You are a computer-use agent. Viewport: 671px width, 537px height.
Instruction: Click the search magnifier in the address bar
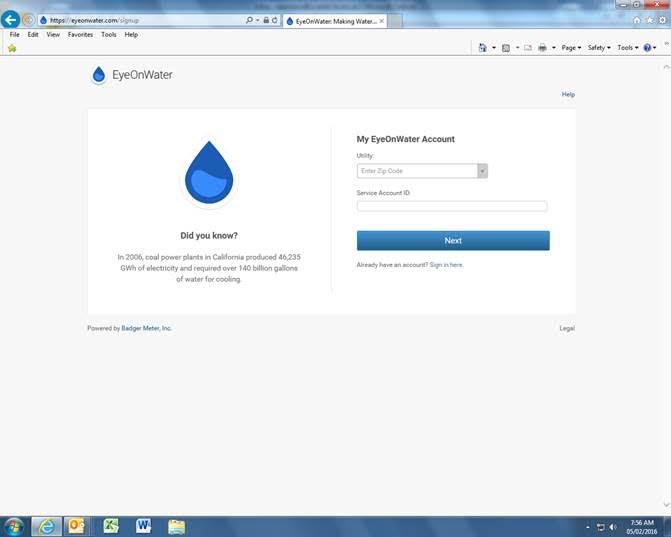249,20
